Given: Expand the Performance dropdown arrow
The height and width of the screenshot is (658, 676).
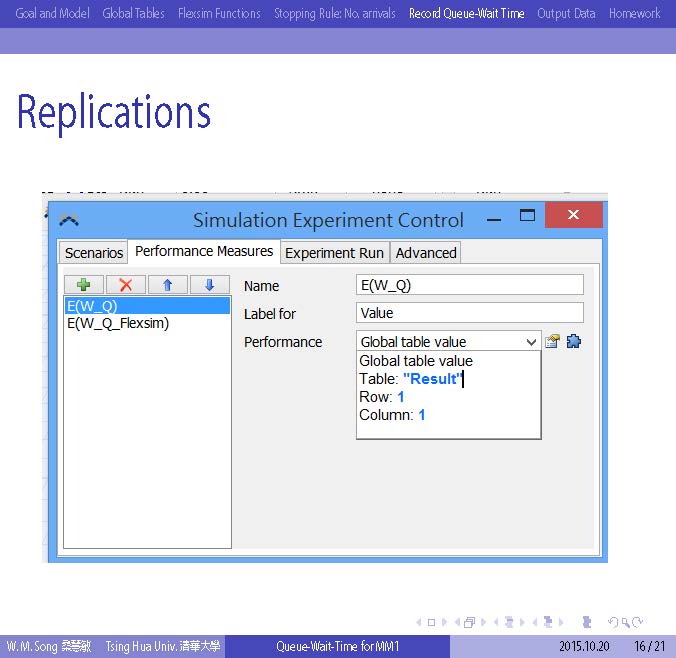Looking at the screenshot, I should coord(530,342).
